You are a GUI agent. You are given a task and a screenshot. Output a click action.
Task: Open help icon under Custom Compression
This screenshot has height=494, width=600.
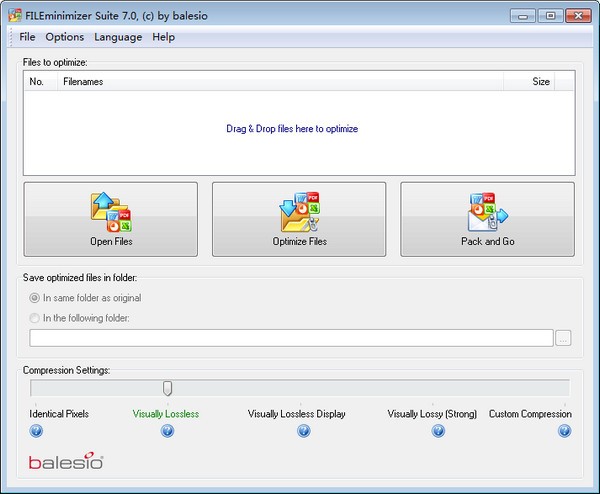pos(564,431)
